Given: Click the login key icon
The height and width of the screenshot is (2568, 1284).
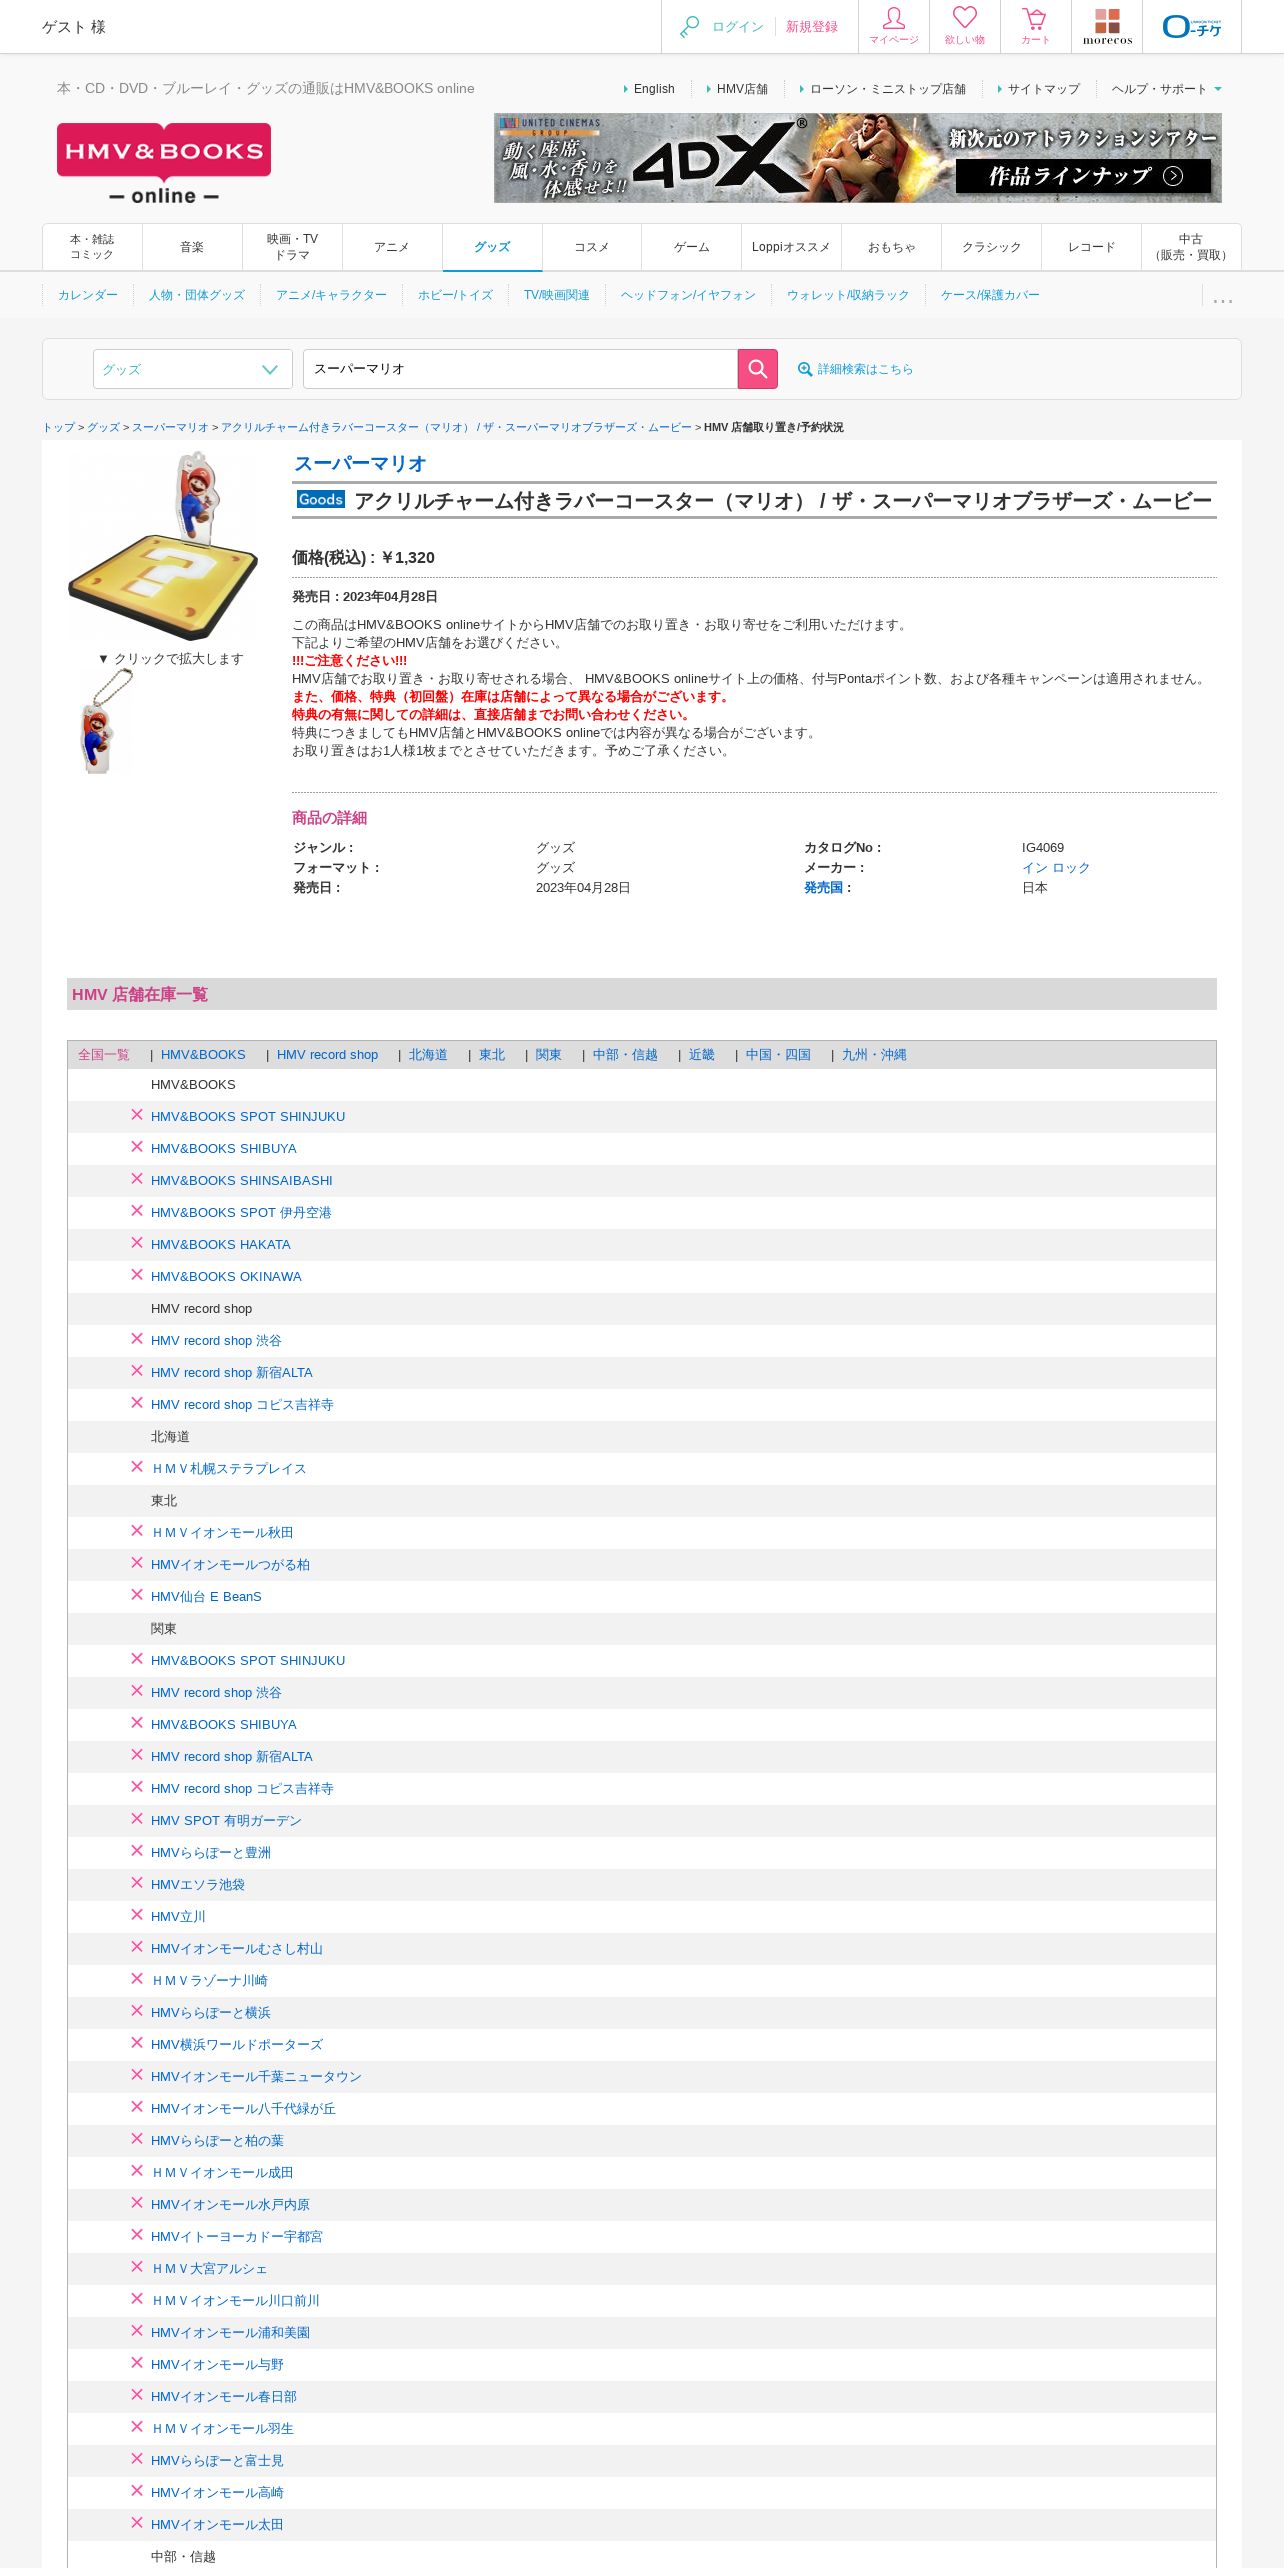Looking at the screenshot, I should 689,27.
